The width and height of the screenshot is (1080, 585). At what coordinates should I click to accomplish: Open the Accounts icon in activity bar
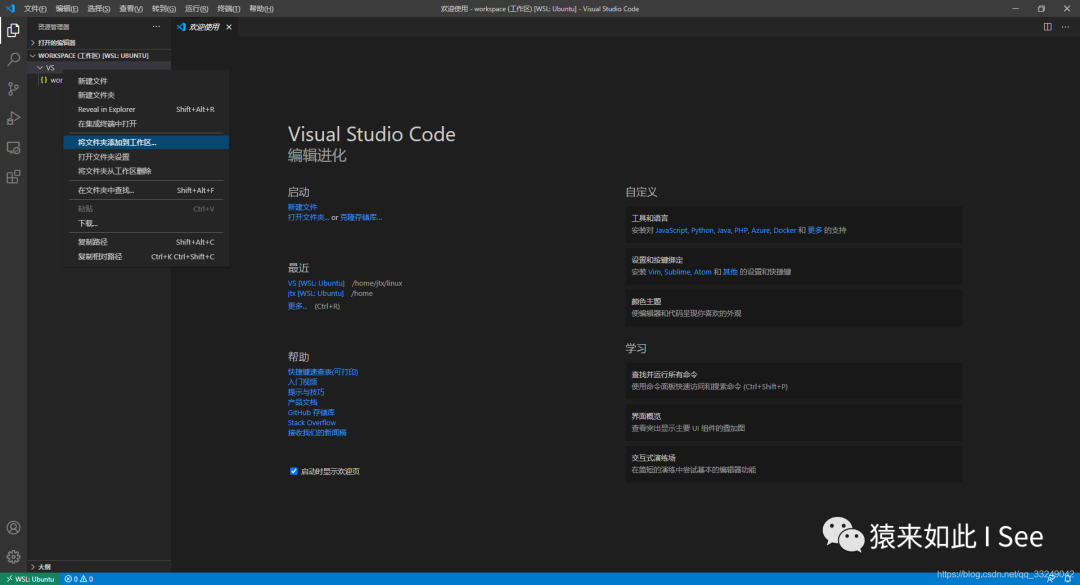pos(13,528)
